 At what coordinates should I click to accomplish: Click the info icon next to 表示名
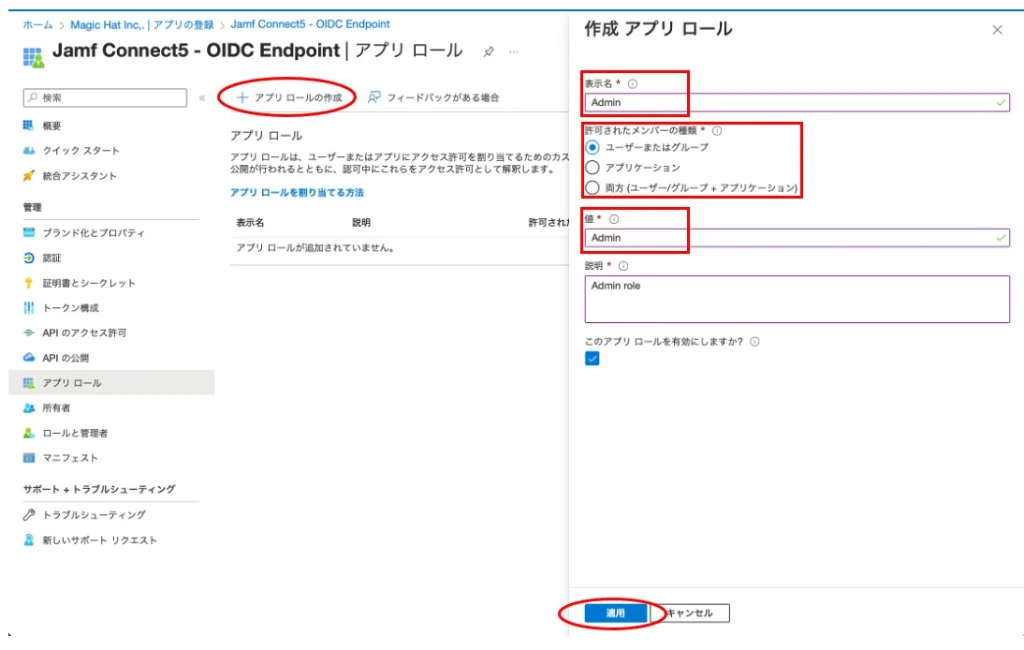point(632,84)
